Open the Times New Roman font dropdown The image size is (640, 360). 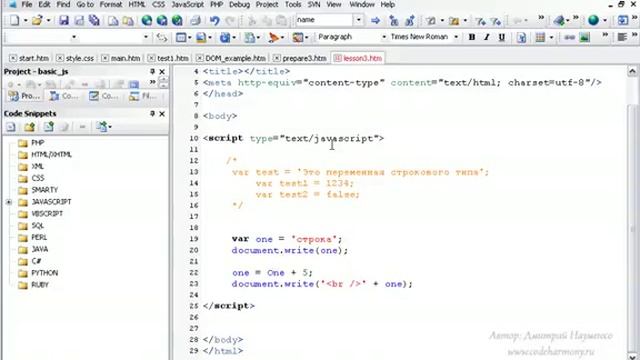456,37
